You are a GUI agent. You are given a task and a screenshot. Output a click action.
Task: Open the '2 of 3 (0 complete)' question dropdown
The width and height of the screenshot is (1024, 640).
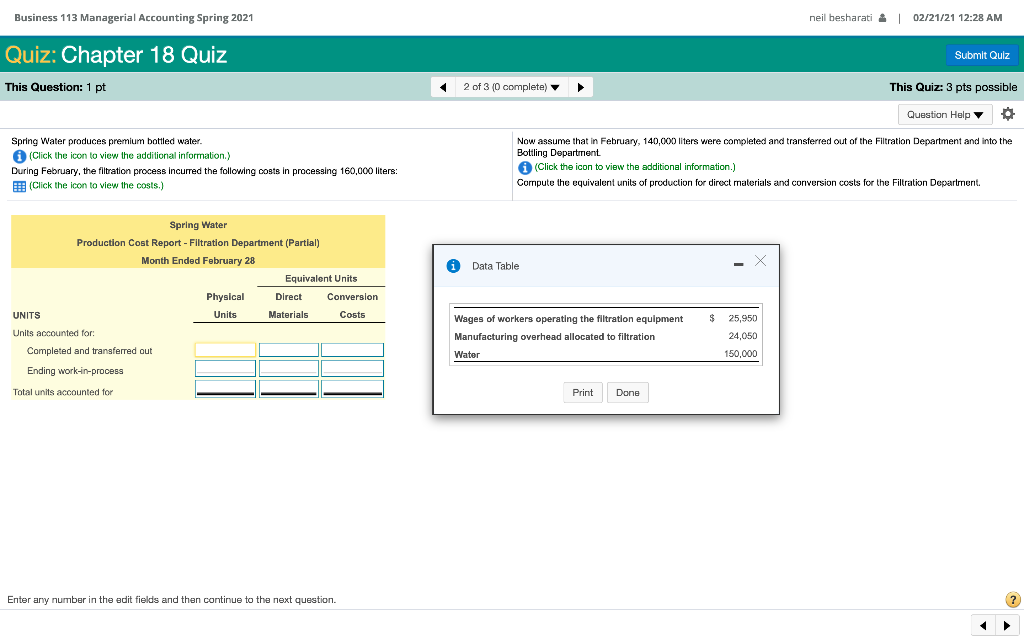(x=511, y=87)
